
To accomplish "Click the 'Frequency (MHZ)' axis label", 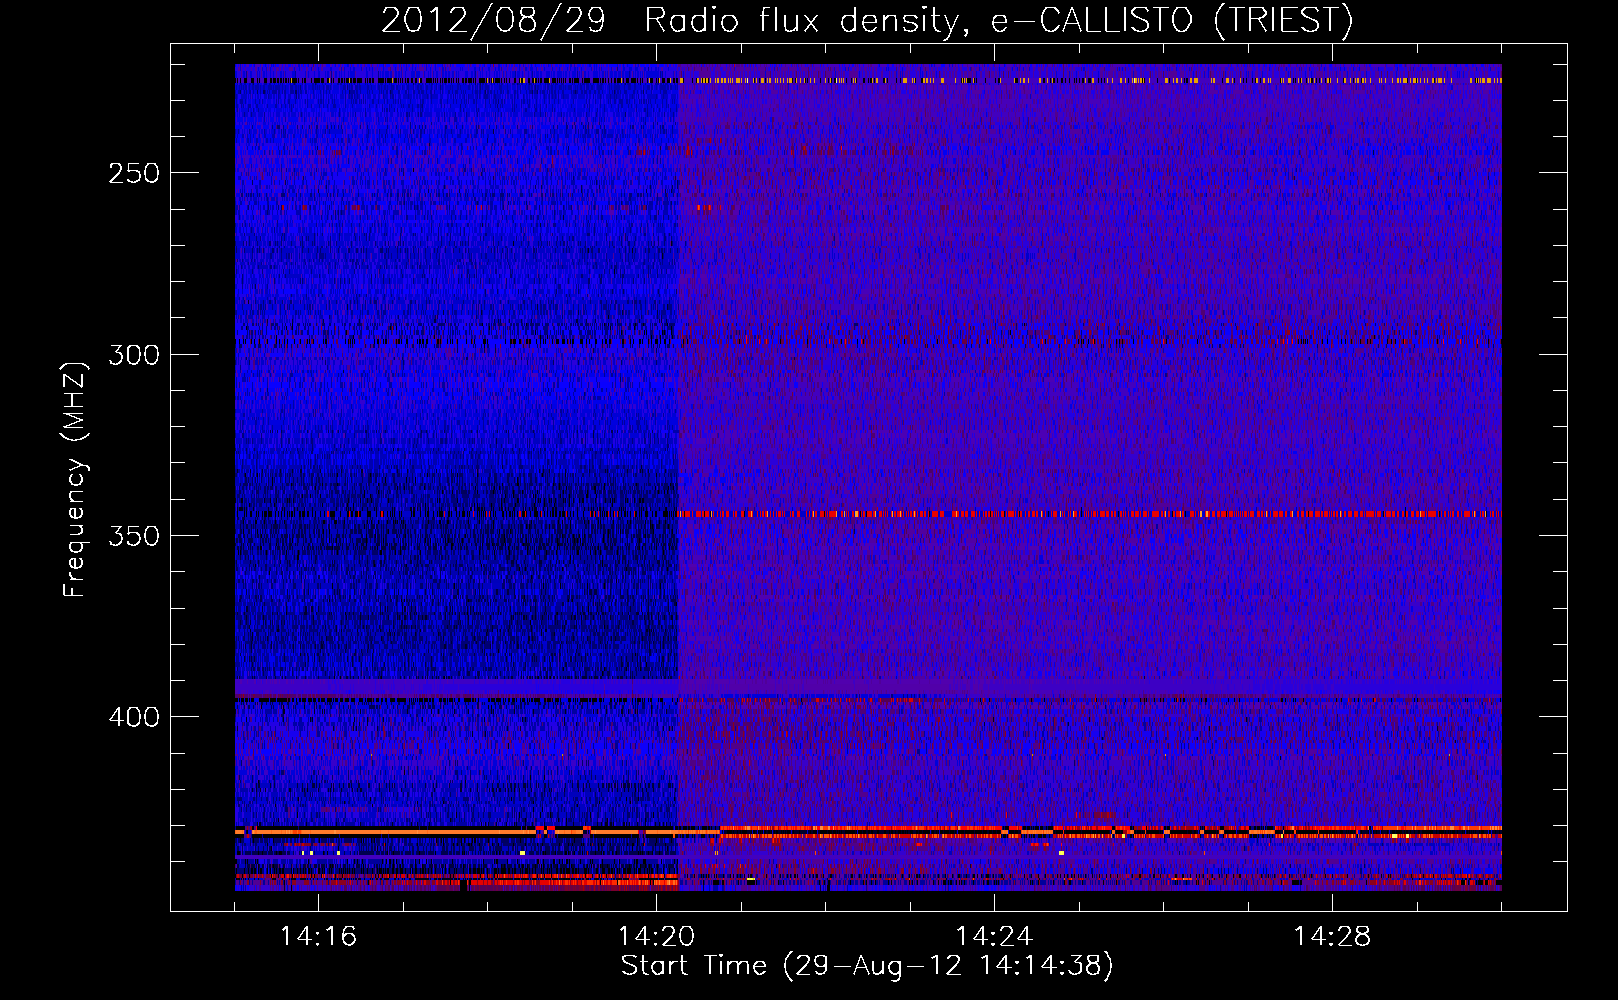I will 75,479.
